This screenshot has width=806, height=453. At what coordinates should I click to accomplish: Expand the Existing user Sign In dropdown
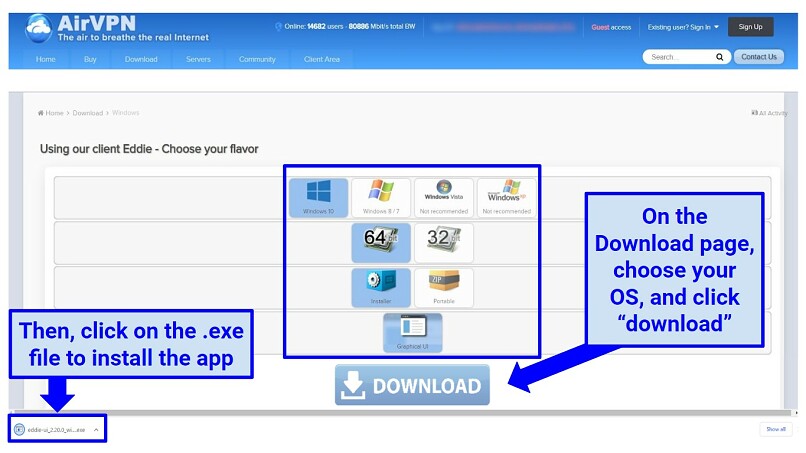tap(683, 27)
